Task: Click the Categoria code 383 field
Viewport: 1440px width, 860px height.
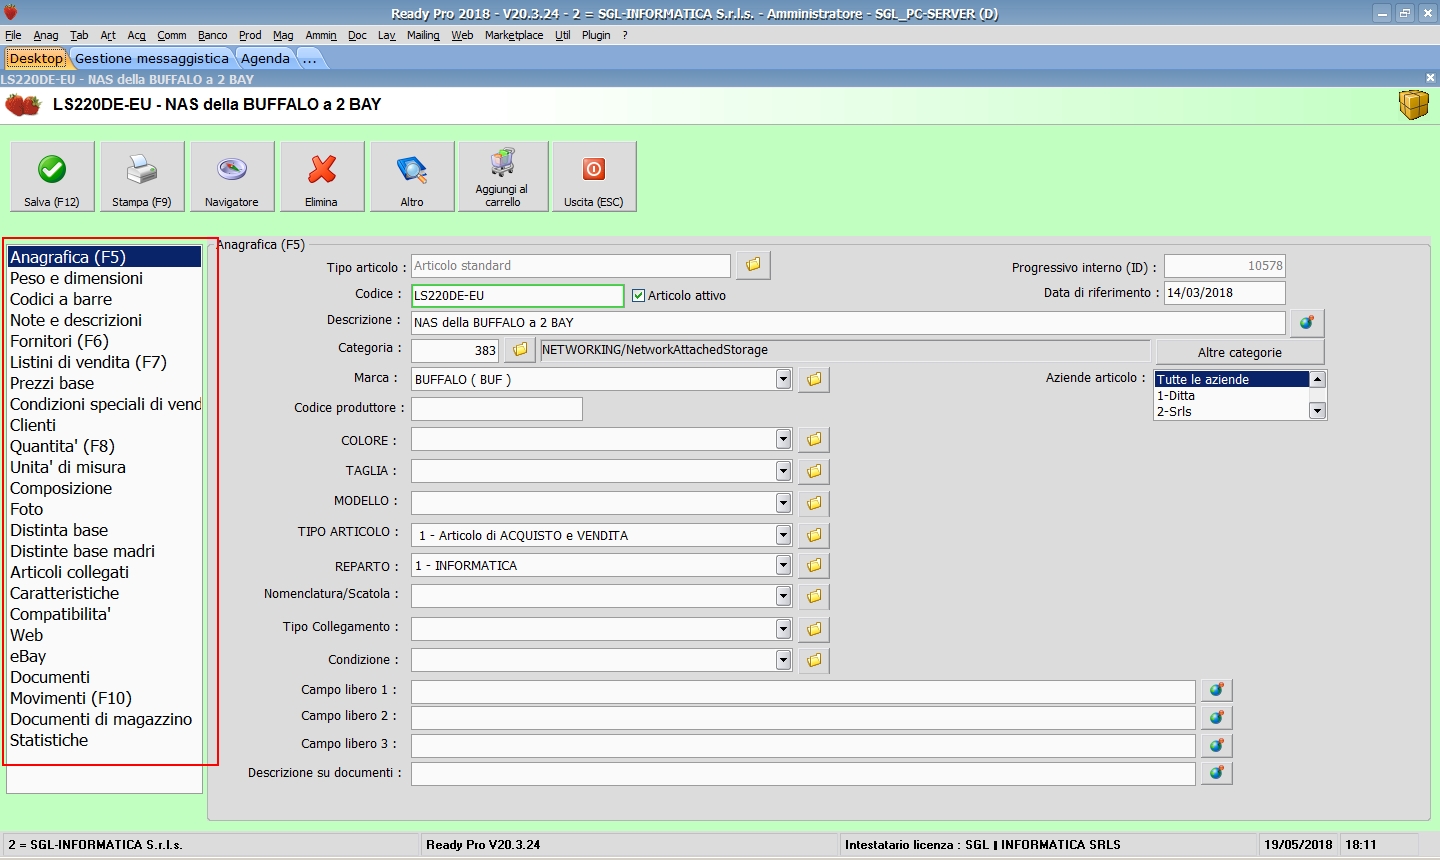Action: pos(455,350)
